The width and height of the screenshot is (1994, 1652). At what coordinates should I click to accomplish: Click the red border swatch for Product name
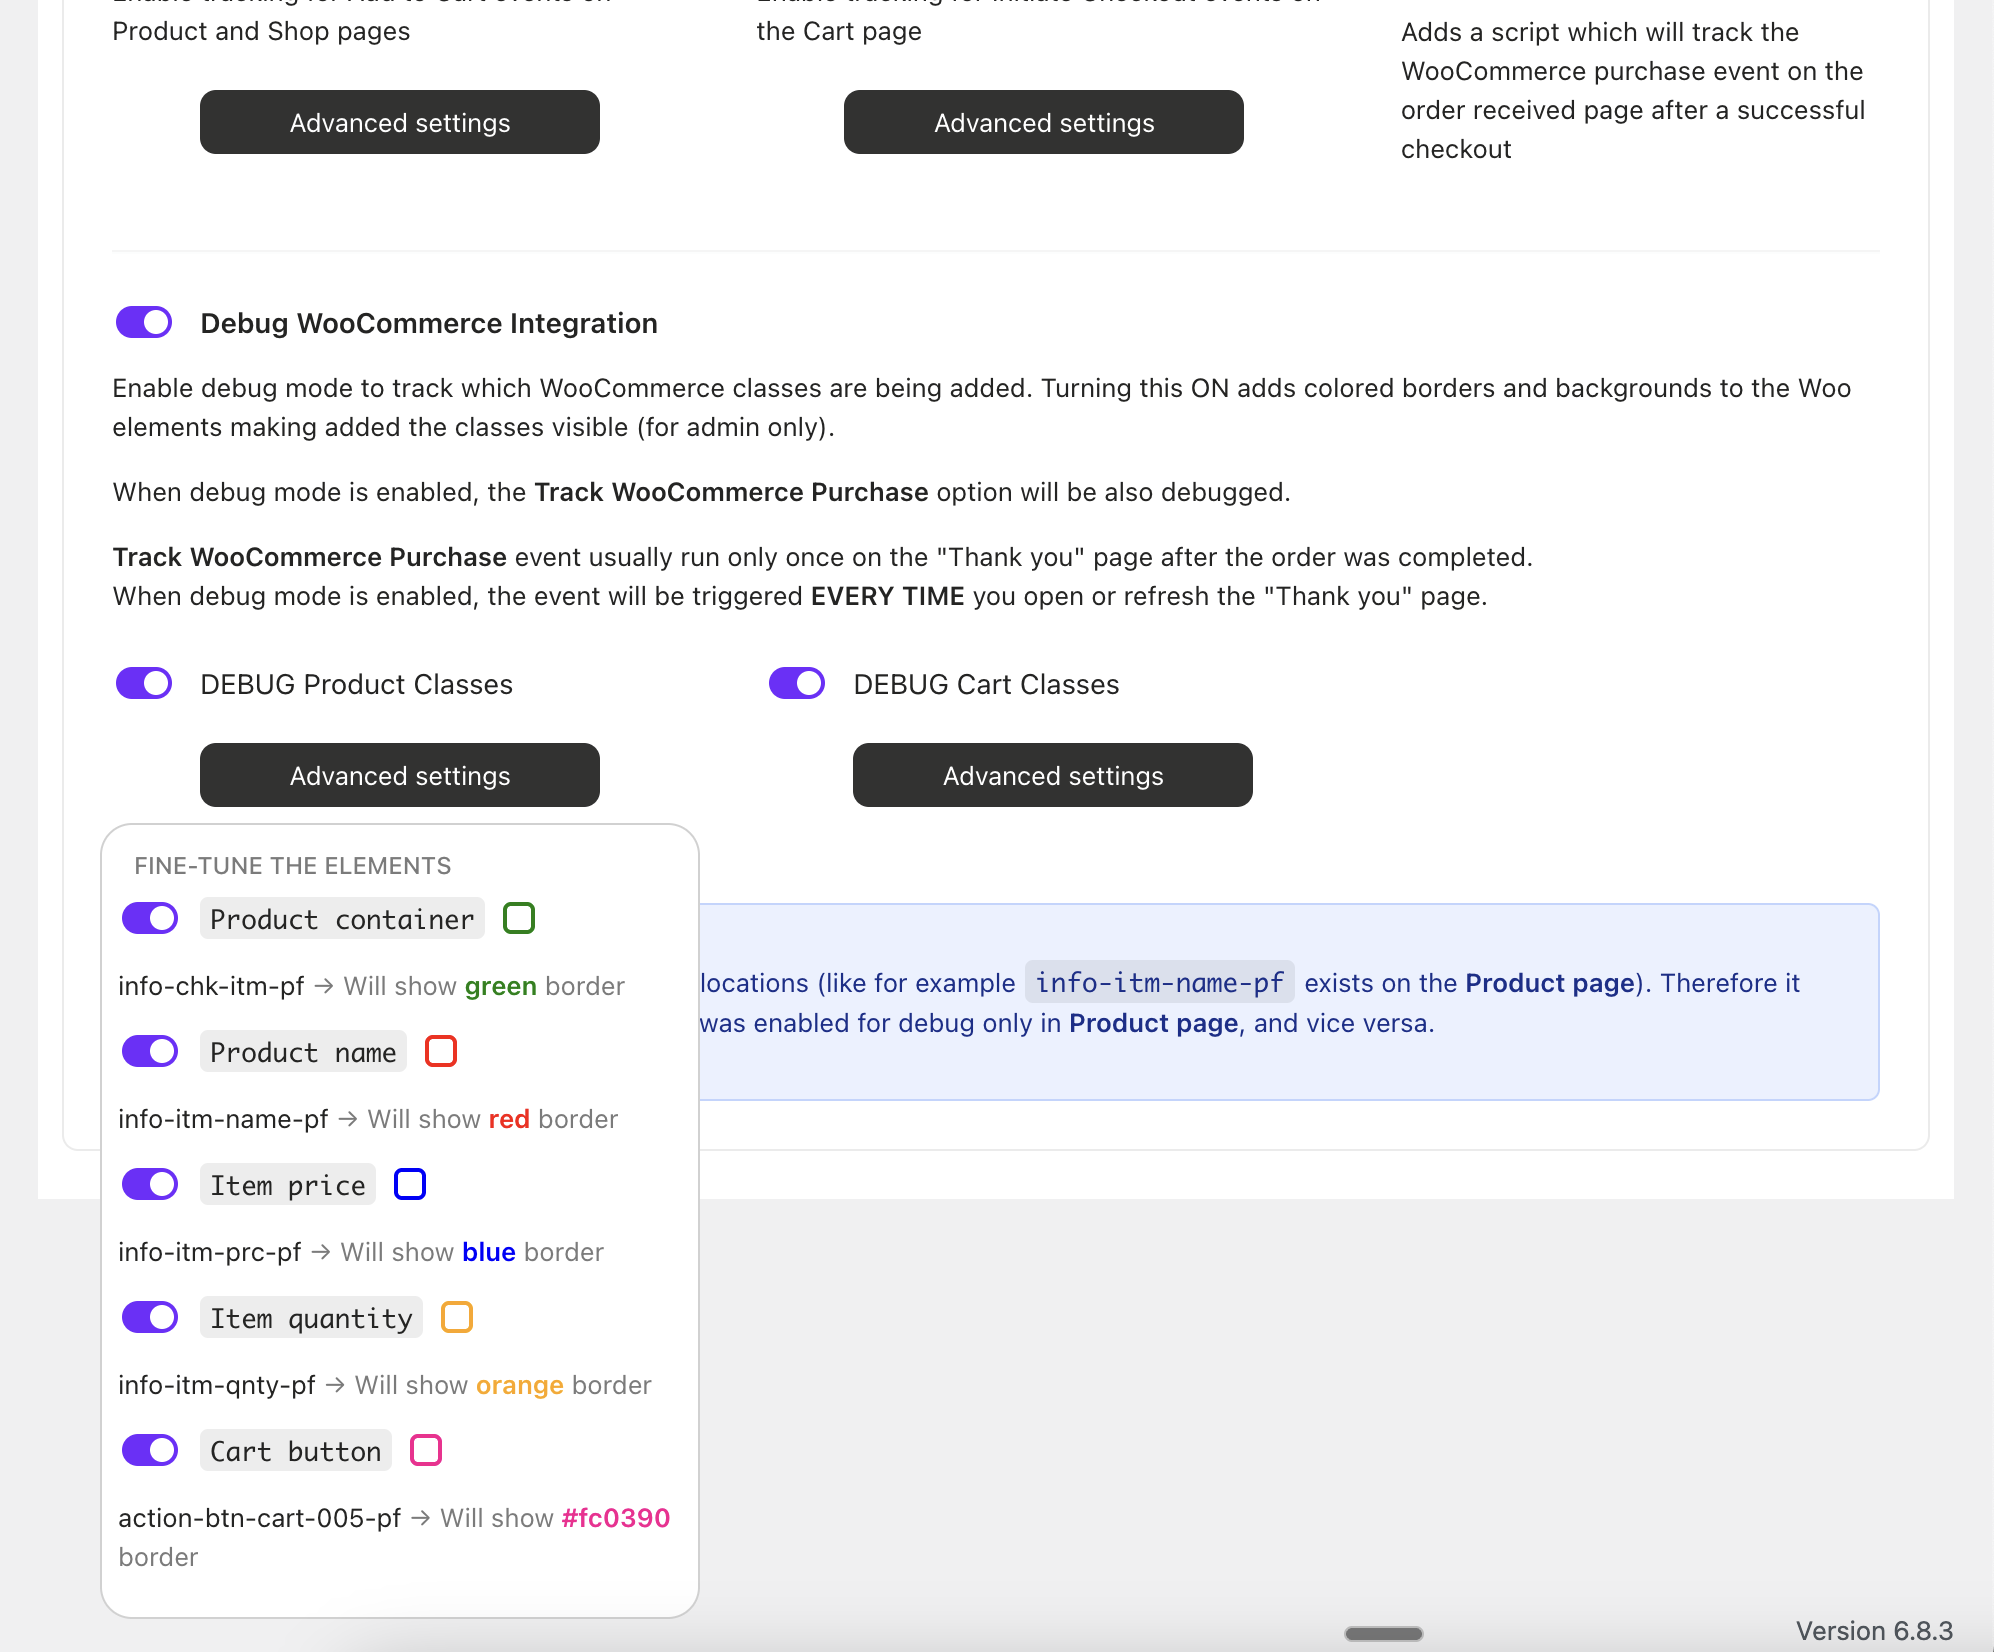440,1051
